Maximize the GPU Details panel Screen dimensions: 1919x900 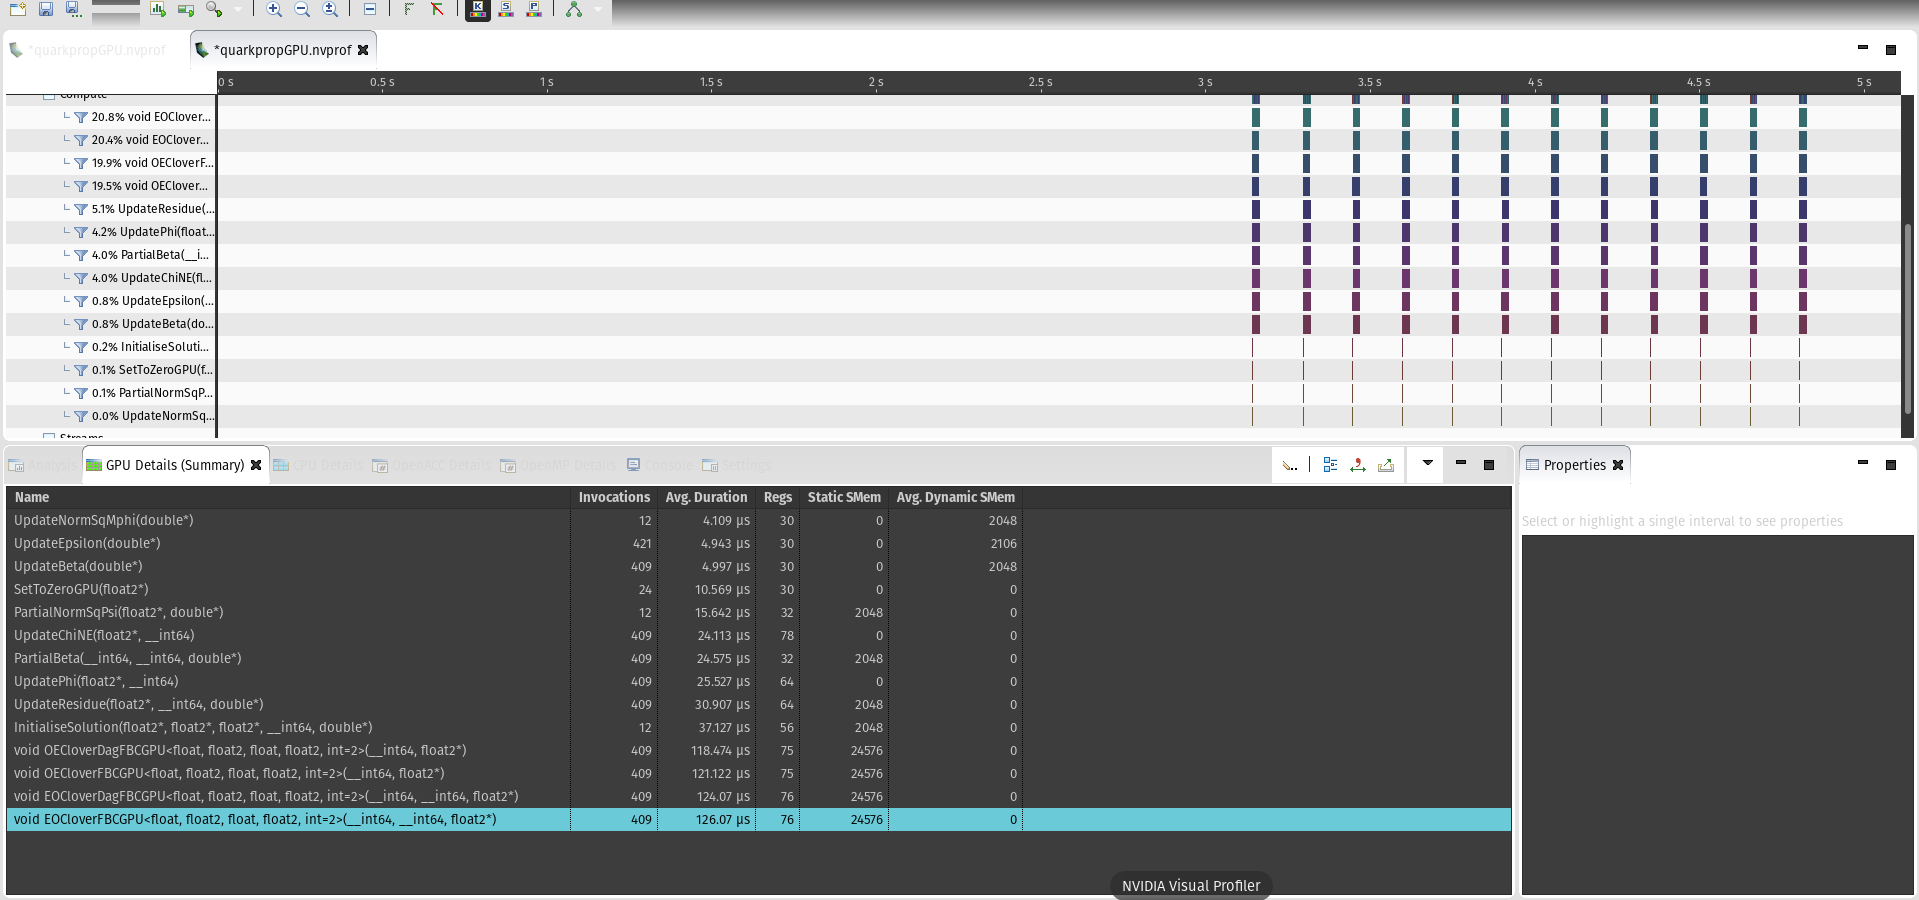[x=1488, y=464]
